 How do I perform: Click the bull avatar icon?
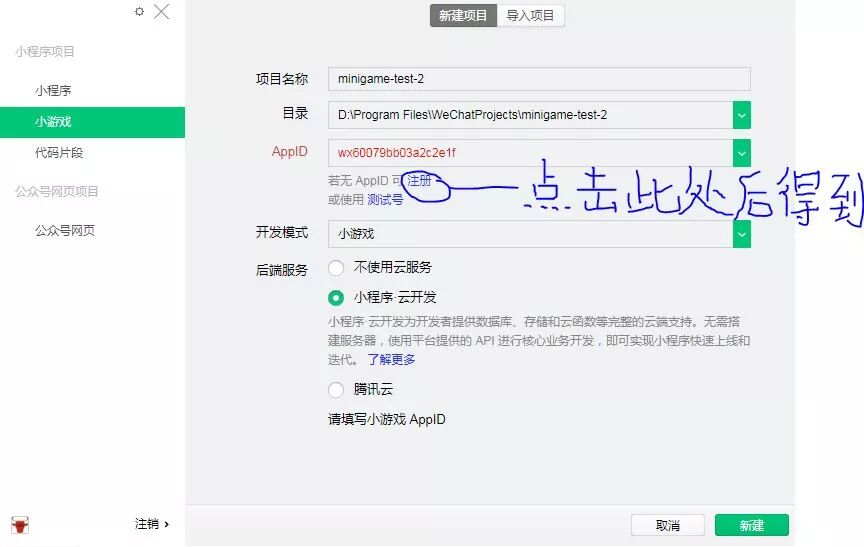click(20, 525)
